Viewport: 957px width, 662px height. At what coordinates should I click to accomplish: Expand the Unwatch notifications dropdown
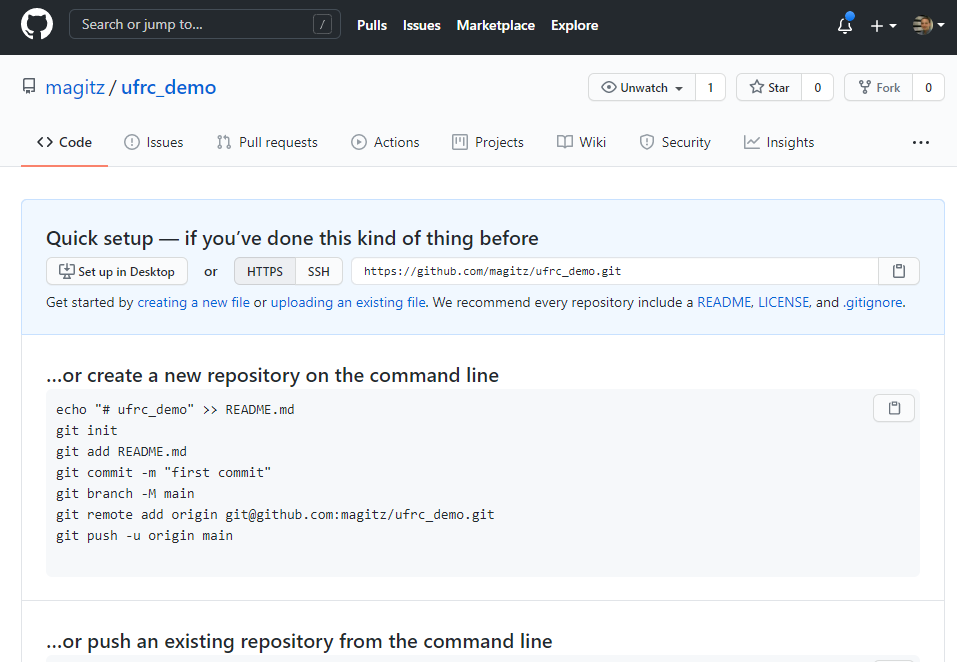click(642, 87)
